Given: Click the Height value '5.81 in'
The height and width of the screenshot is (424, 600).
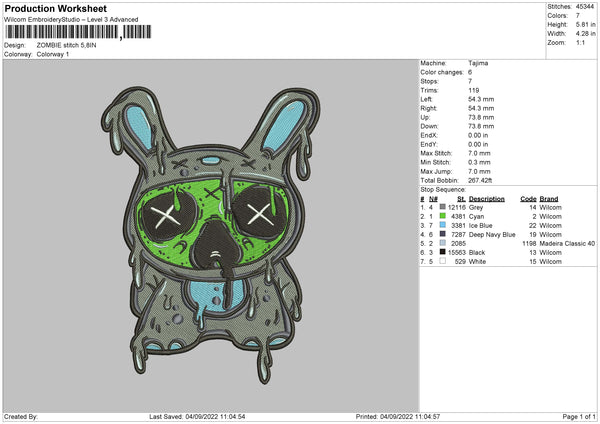Looking at the screenshot, I should [585, 24].
